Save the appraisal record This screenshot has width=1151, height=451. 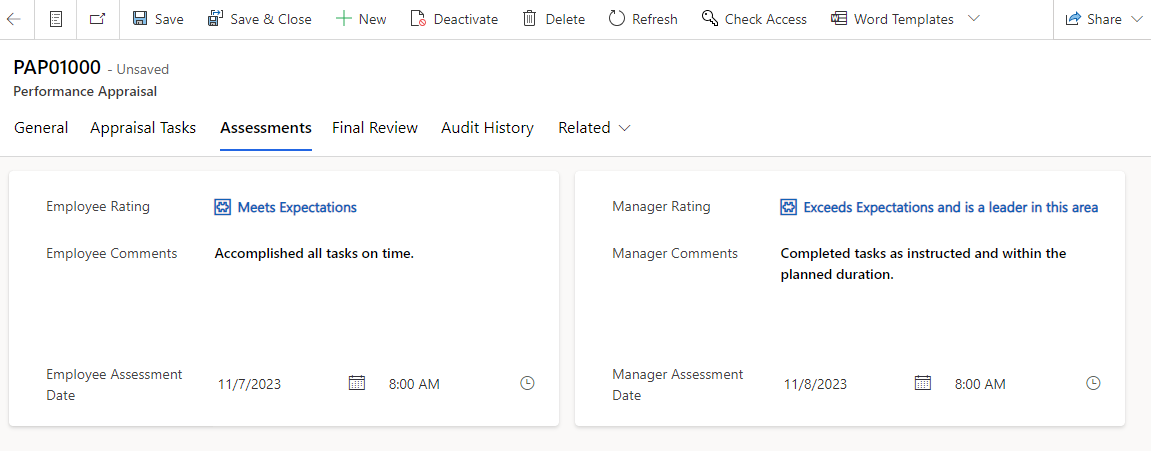[158, 19]
